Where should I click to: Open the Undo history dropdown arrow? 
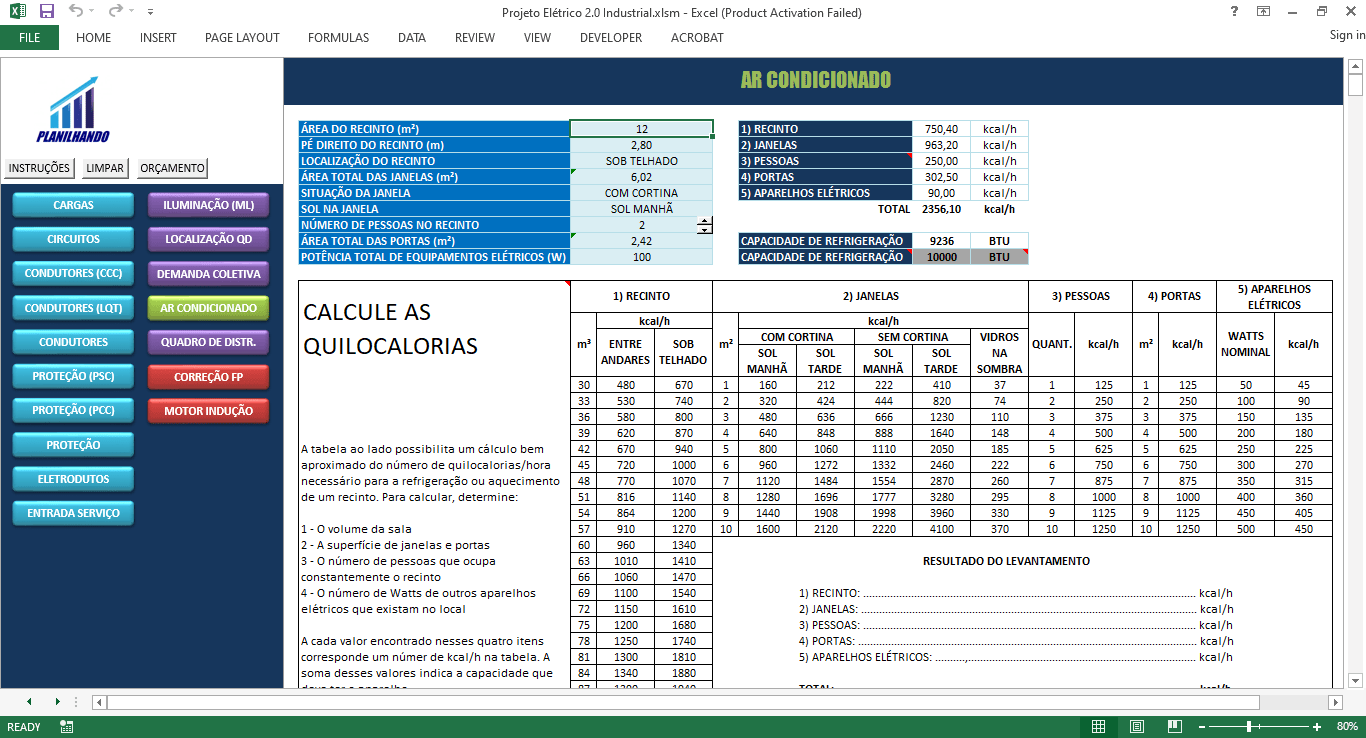[92, 13]
